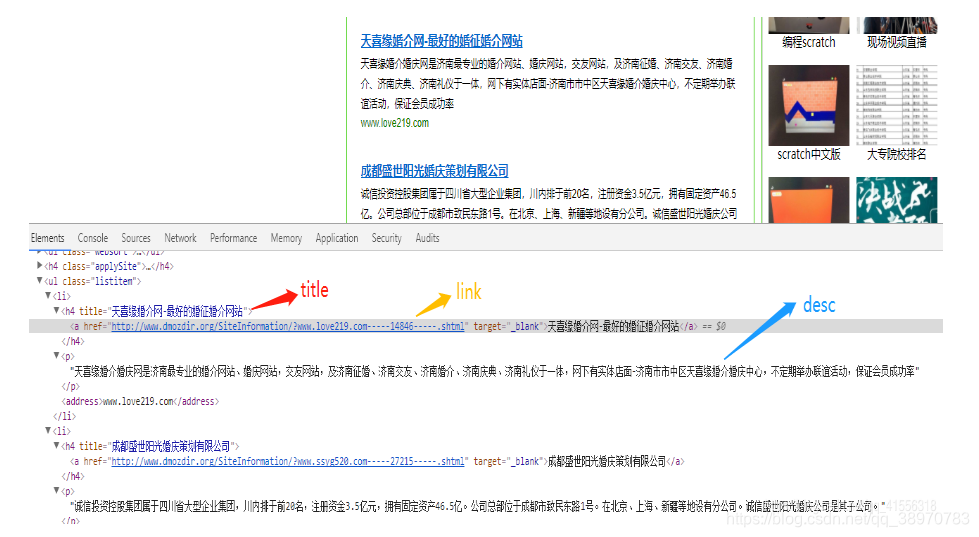Click the ssyg520.com href URL in DOM
This screenshot has width=979, height=537.
288,461
